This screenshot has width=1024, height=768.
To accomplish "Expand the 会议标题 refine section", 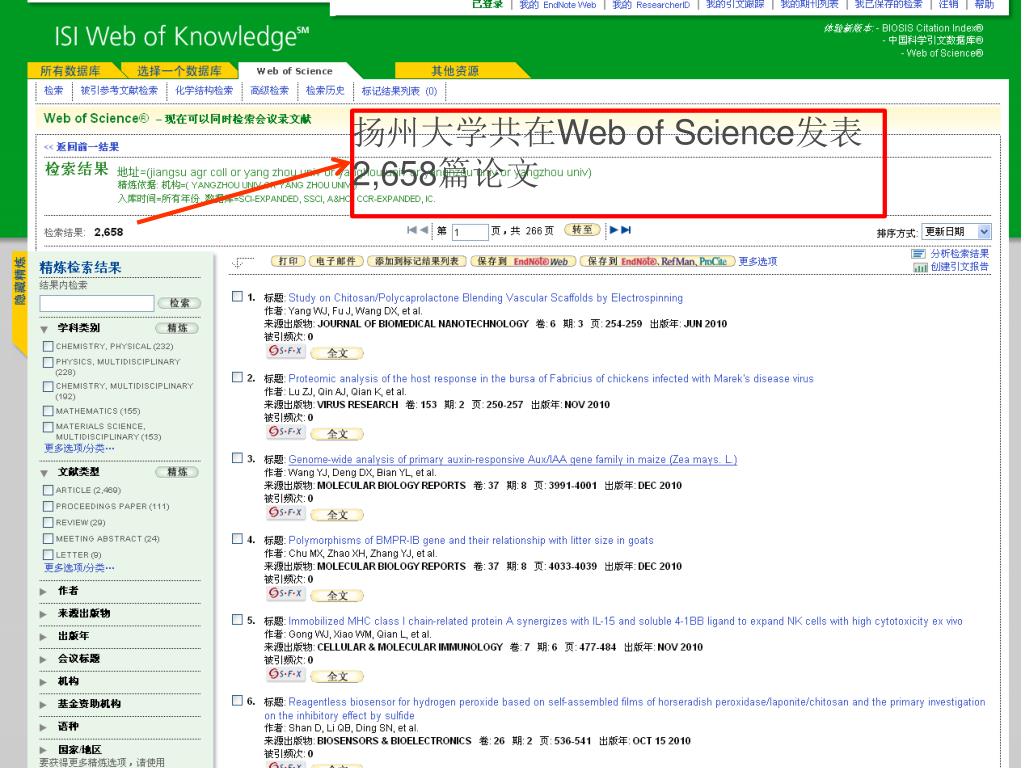I will (44, 660).
